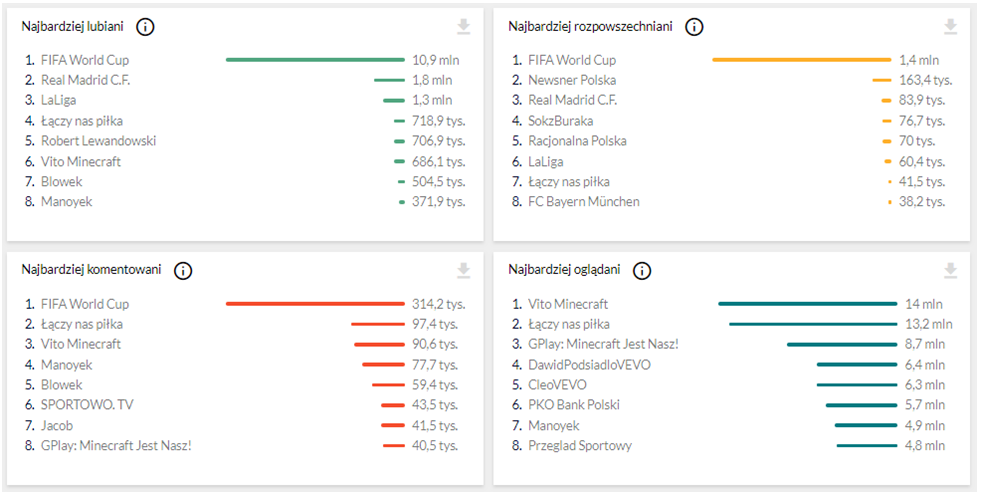The image size is (997, 497).
Task: Click the 13,2 mln value
Action: point(929,325)
